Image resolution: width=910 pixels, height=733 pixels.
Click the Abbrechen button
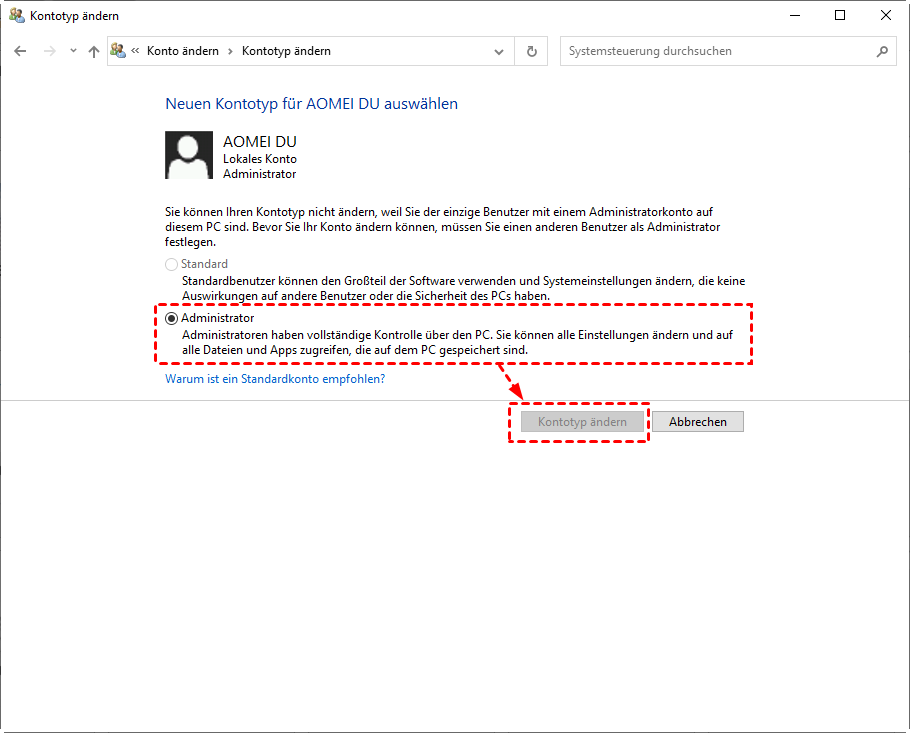pos(698,422)
